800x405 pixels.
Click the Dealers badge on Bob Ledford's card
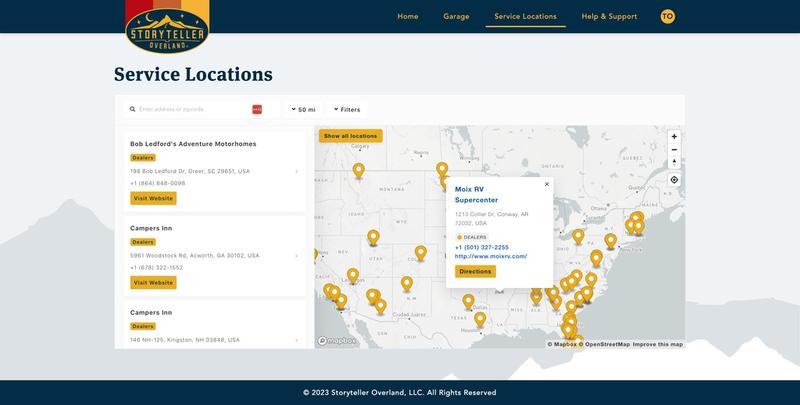(143, 158)
